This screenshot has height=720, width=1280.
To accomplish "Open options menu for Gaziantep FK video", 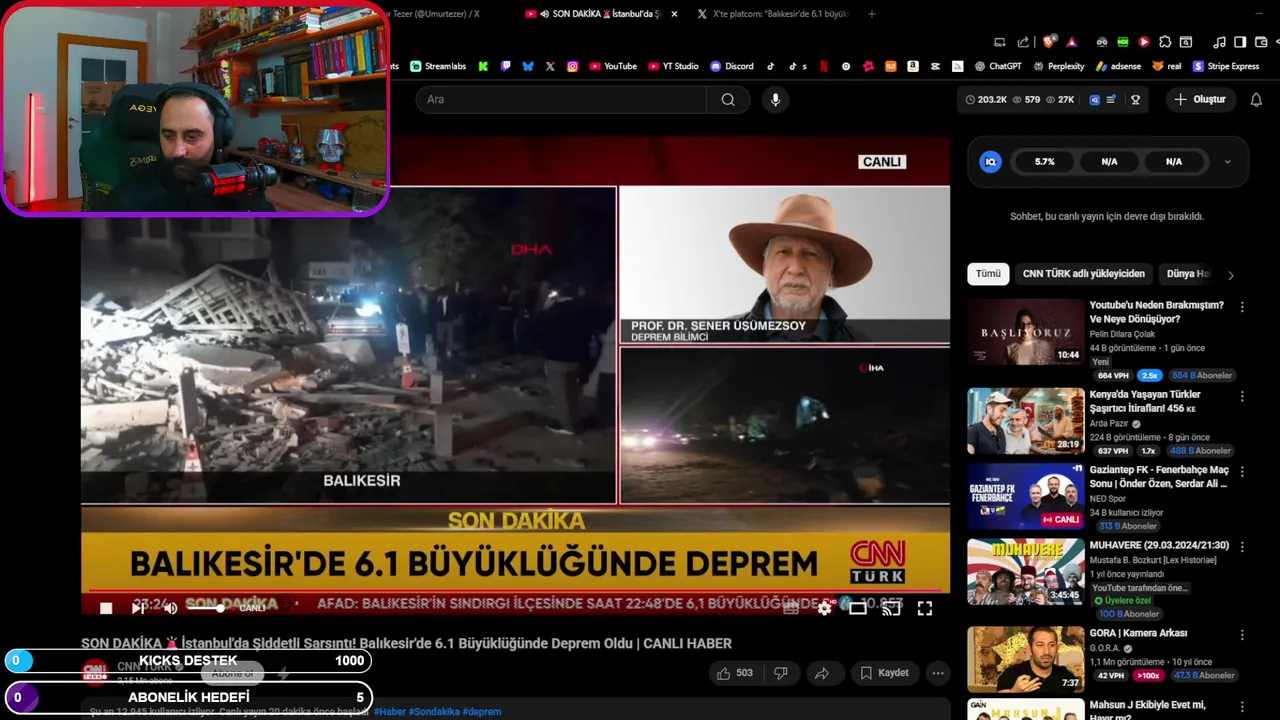I will (1242, 471).
